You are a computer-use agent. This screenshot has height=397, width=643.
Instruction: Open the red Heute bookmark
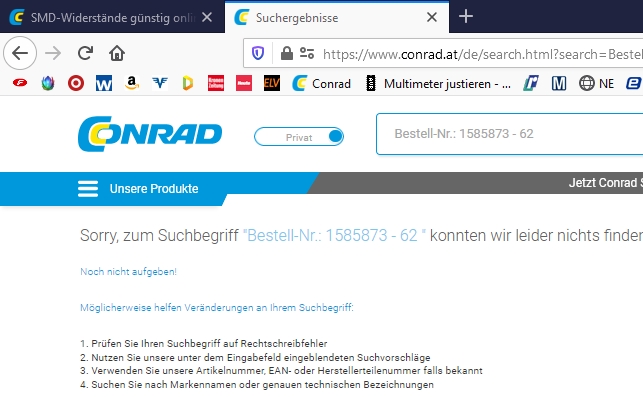tap(244, 83)
